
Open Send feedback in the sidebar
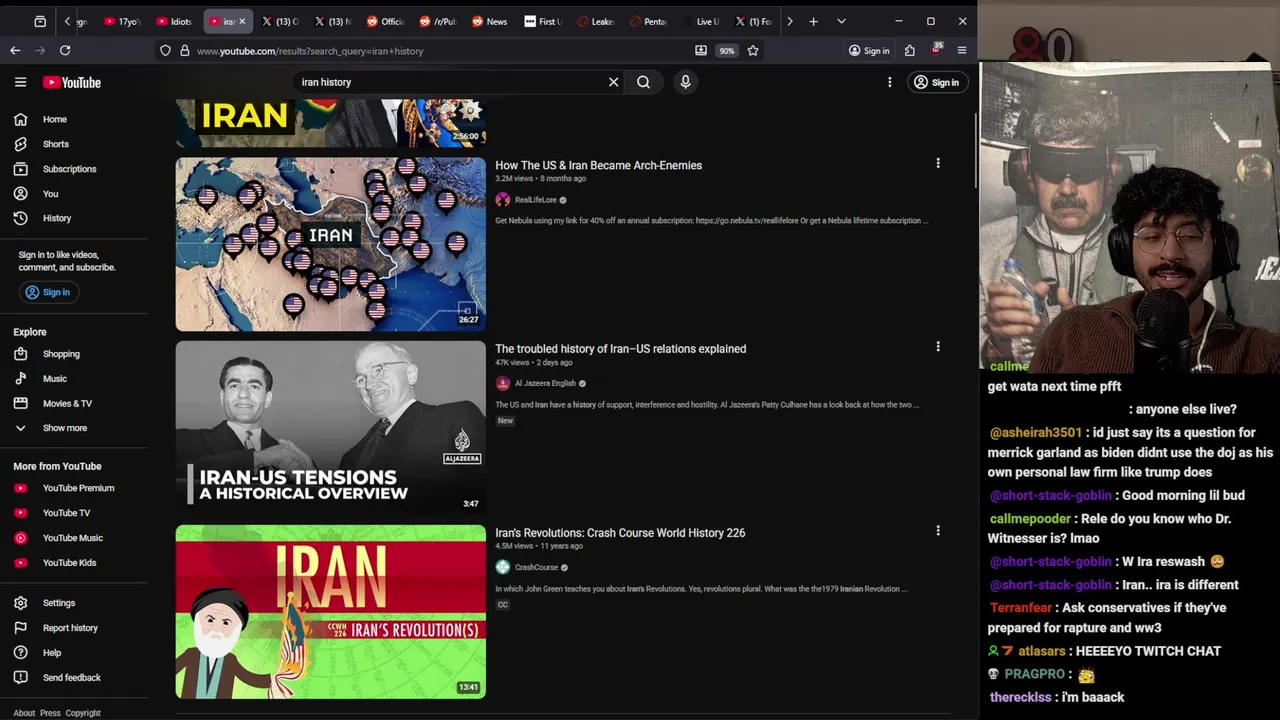pyautogui.click(x=72, y=678)
